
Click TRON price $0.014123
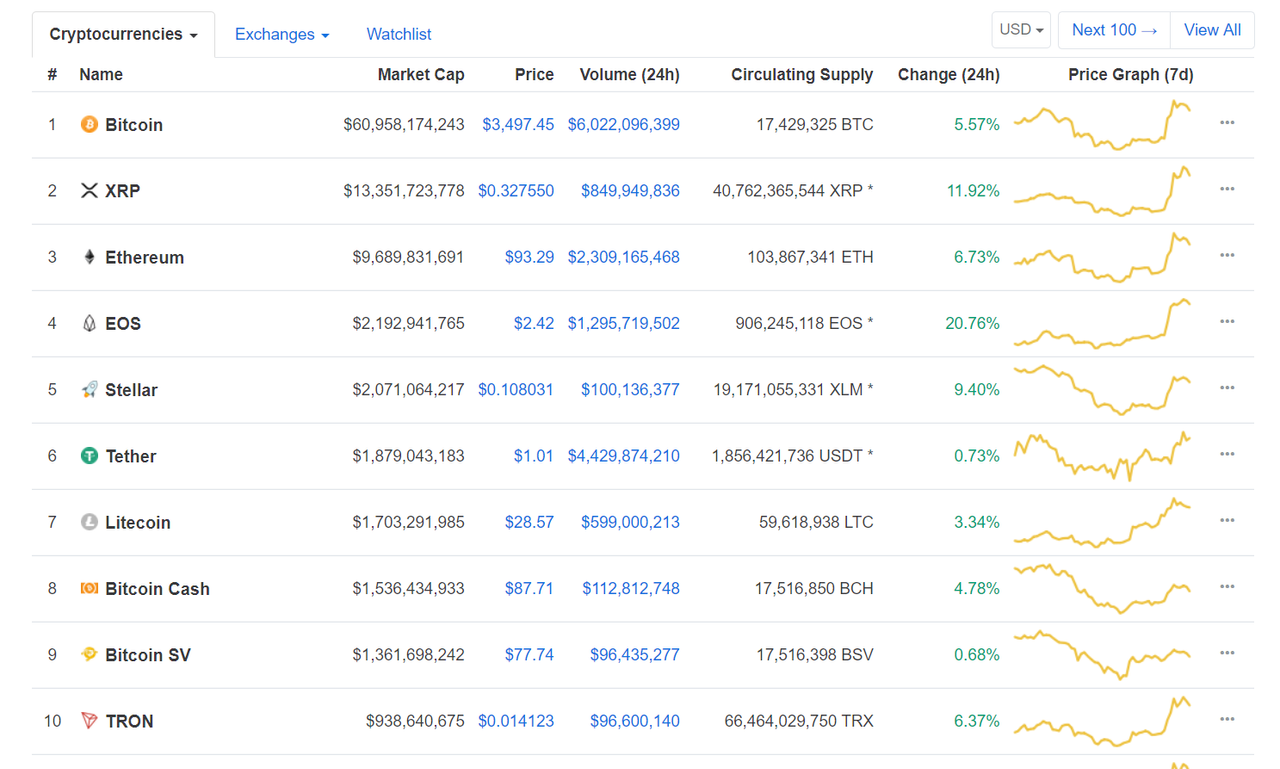point(516,721)
